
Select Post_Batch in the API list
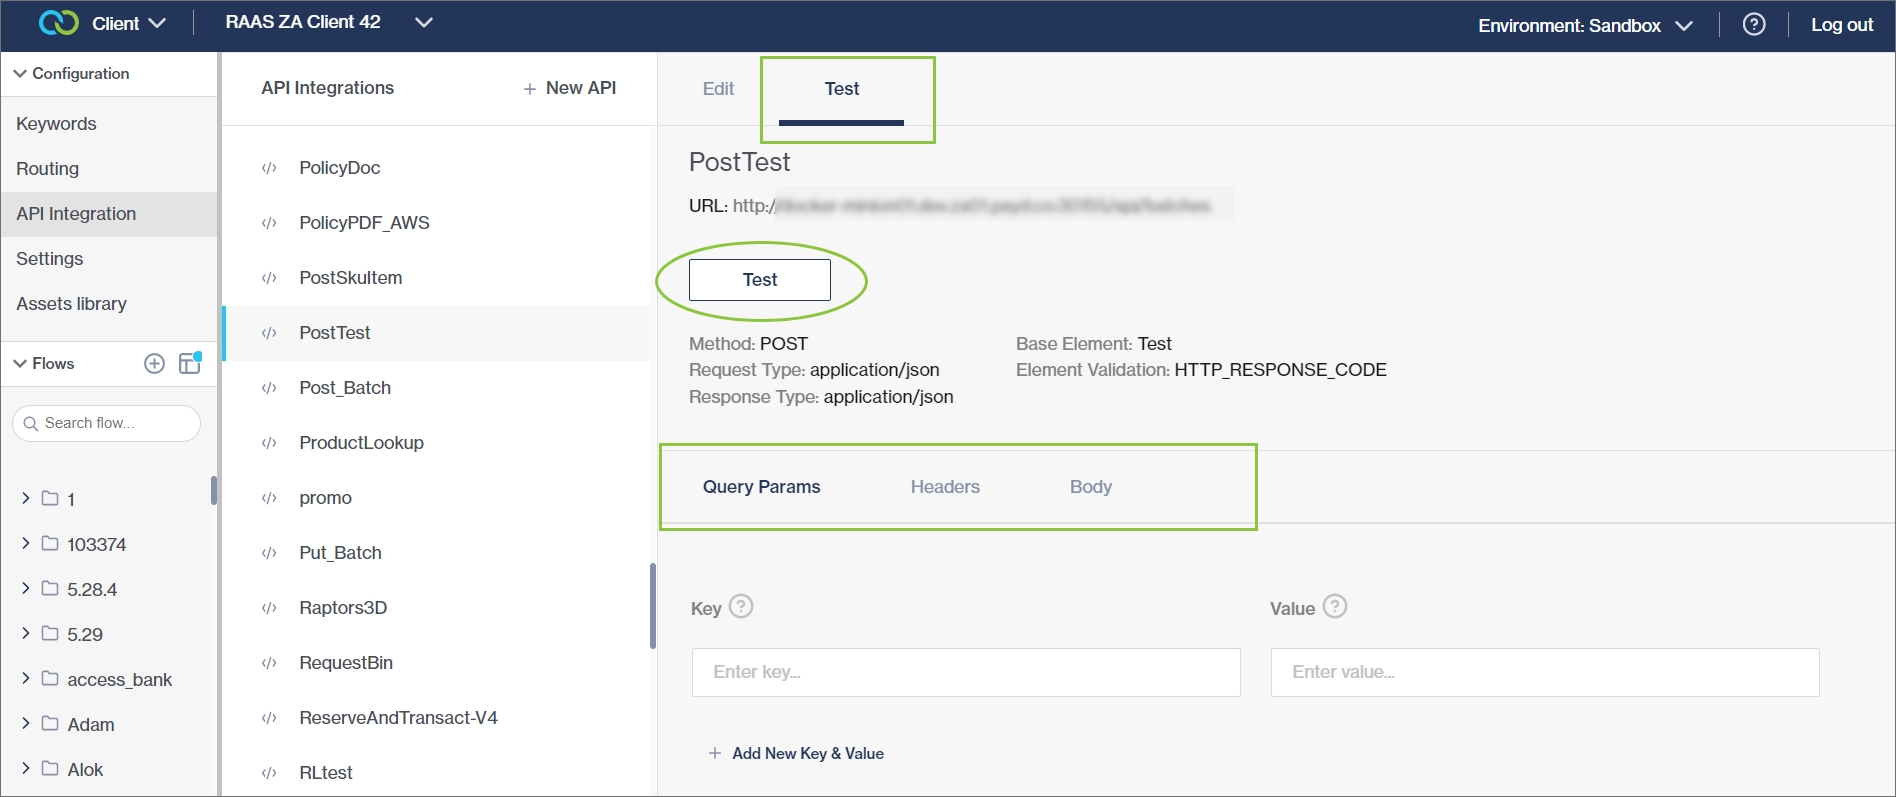click(x=345, y=388)
